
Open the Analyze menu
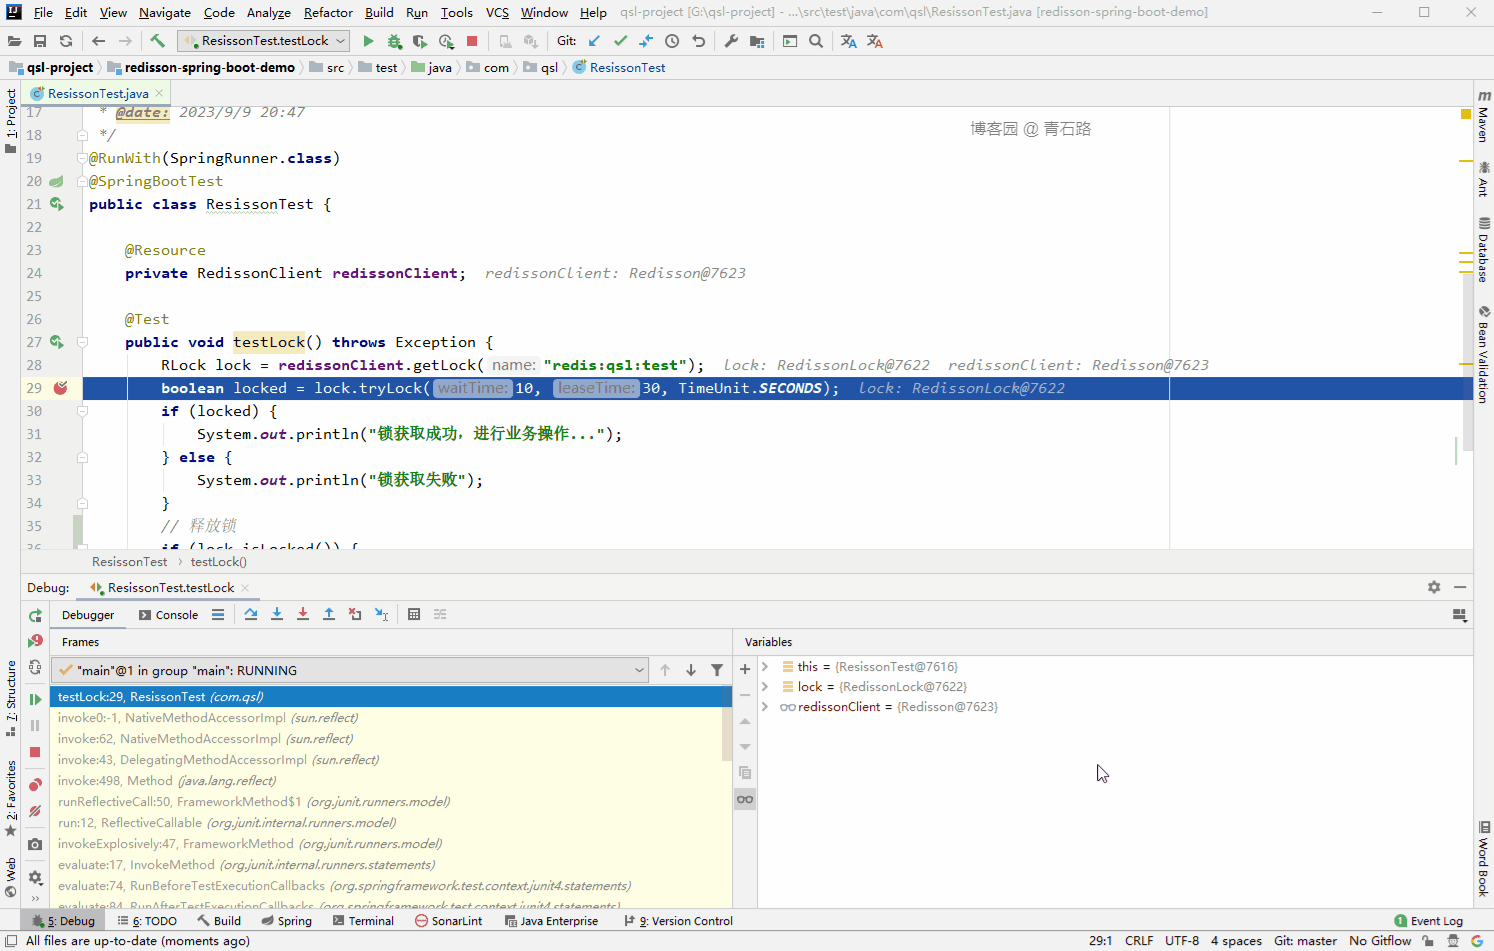pos(269,12)
